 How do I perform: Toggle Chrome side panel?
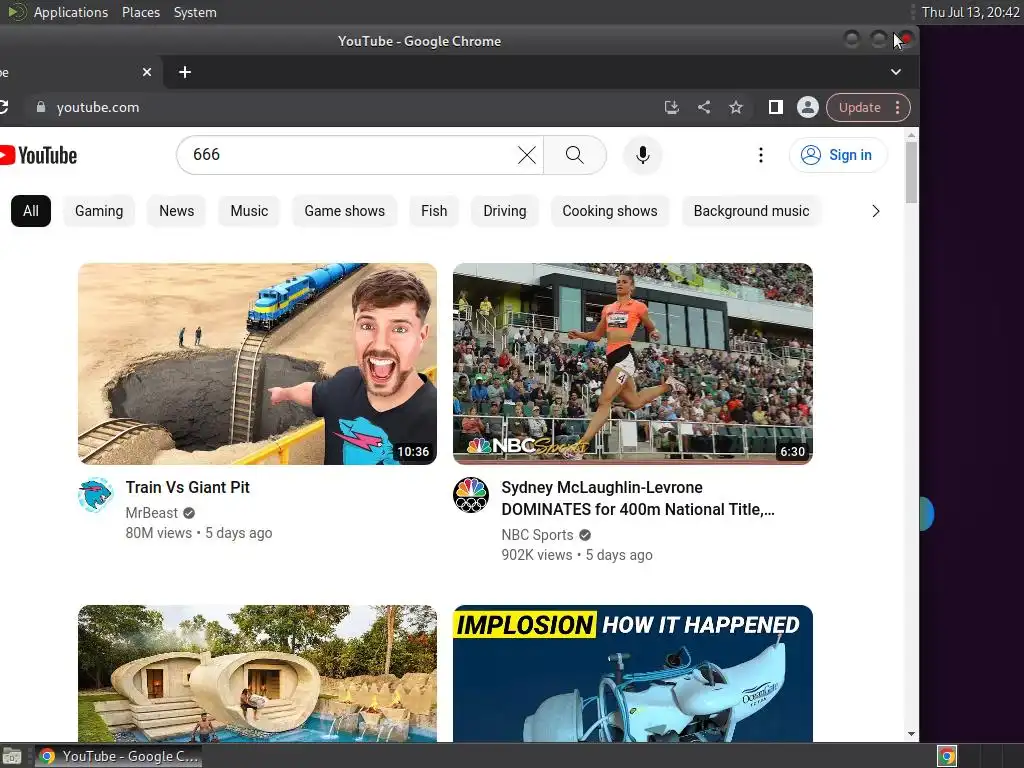[775, 107]
